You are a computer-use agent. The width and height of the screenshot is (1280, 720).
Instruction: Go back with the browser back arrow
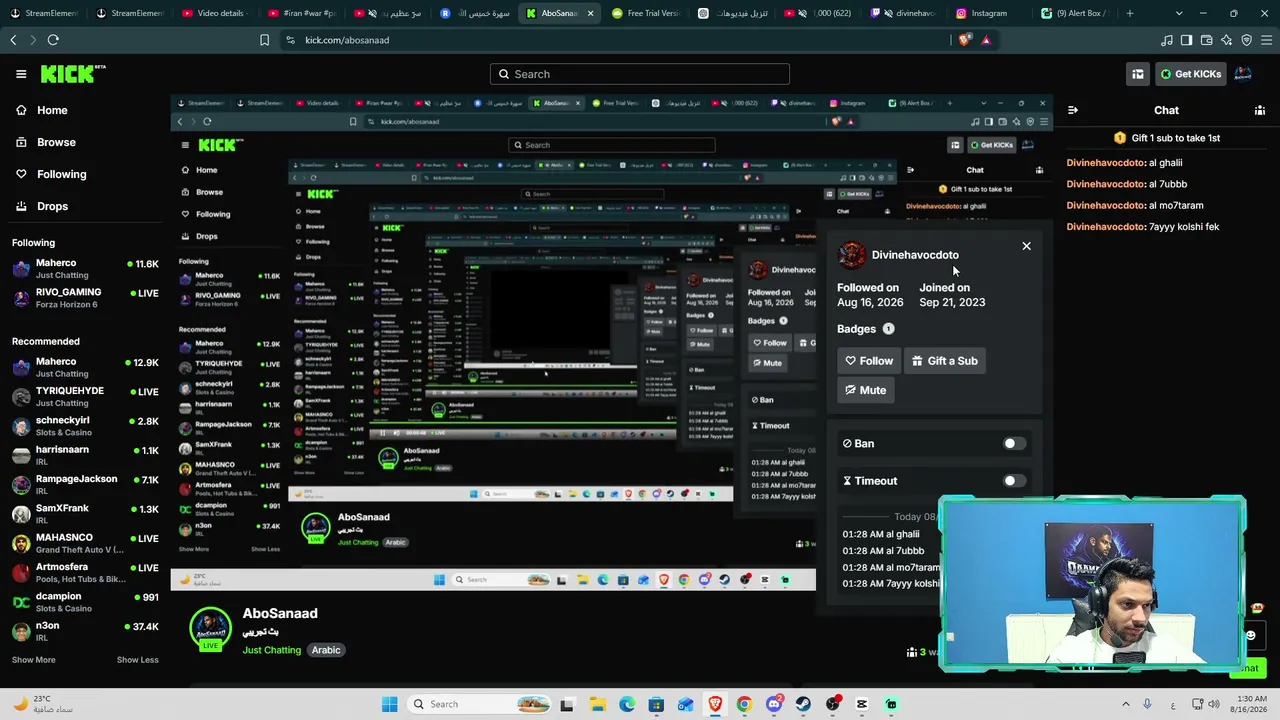pos(13,40)
